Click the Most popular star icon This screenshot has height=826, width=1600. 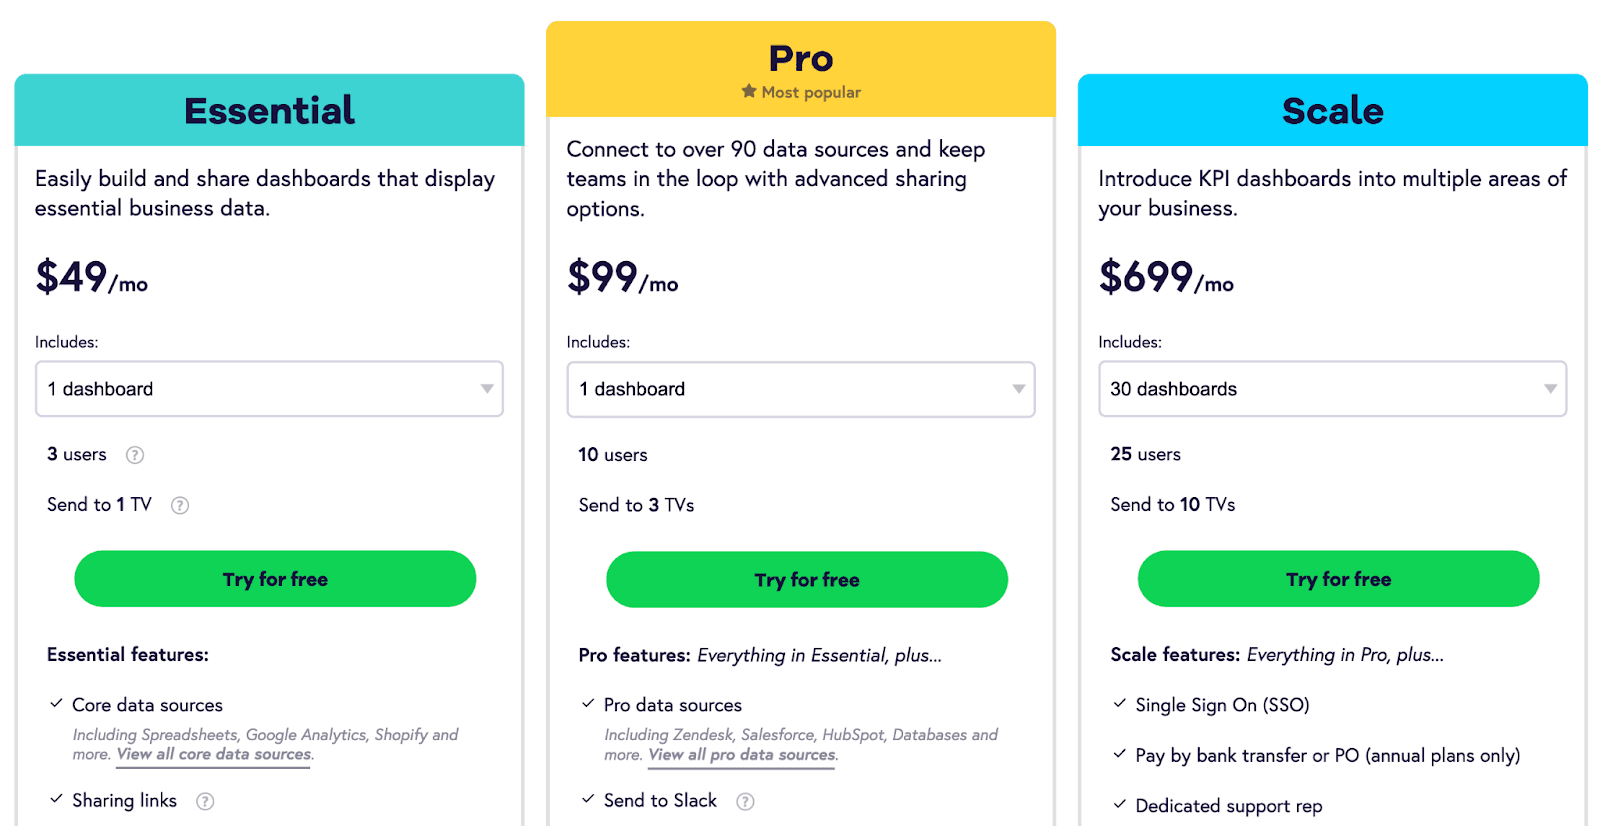point(749,91)
